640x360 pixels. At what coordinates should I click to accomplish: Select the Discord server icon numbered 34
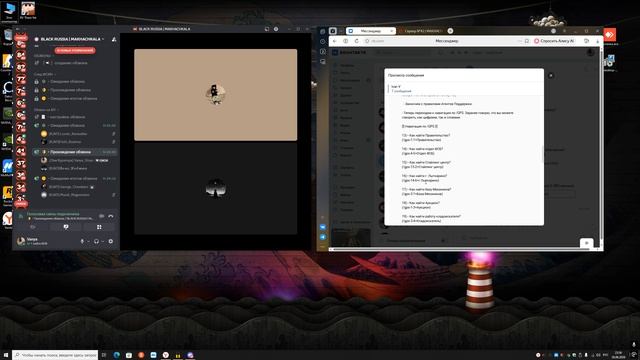(21, 187)
